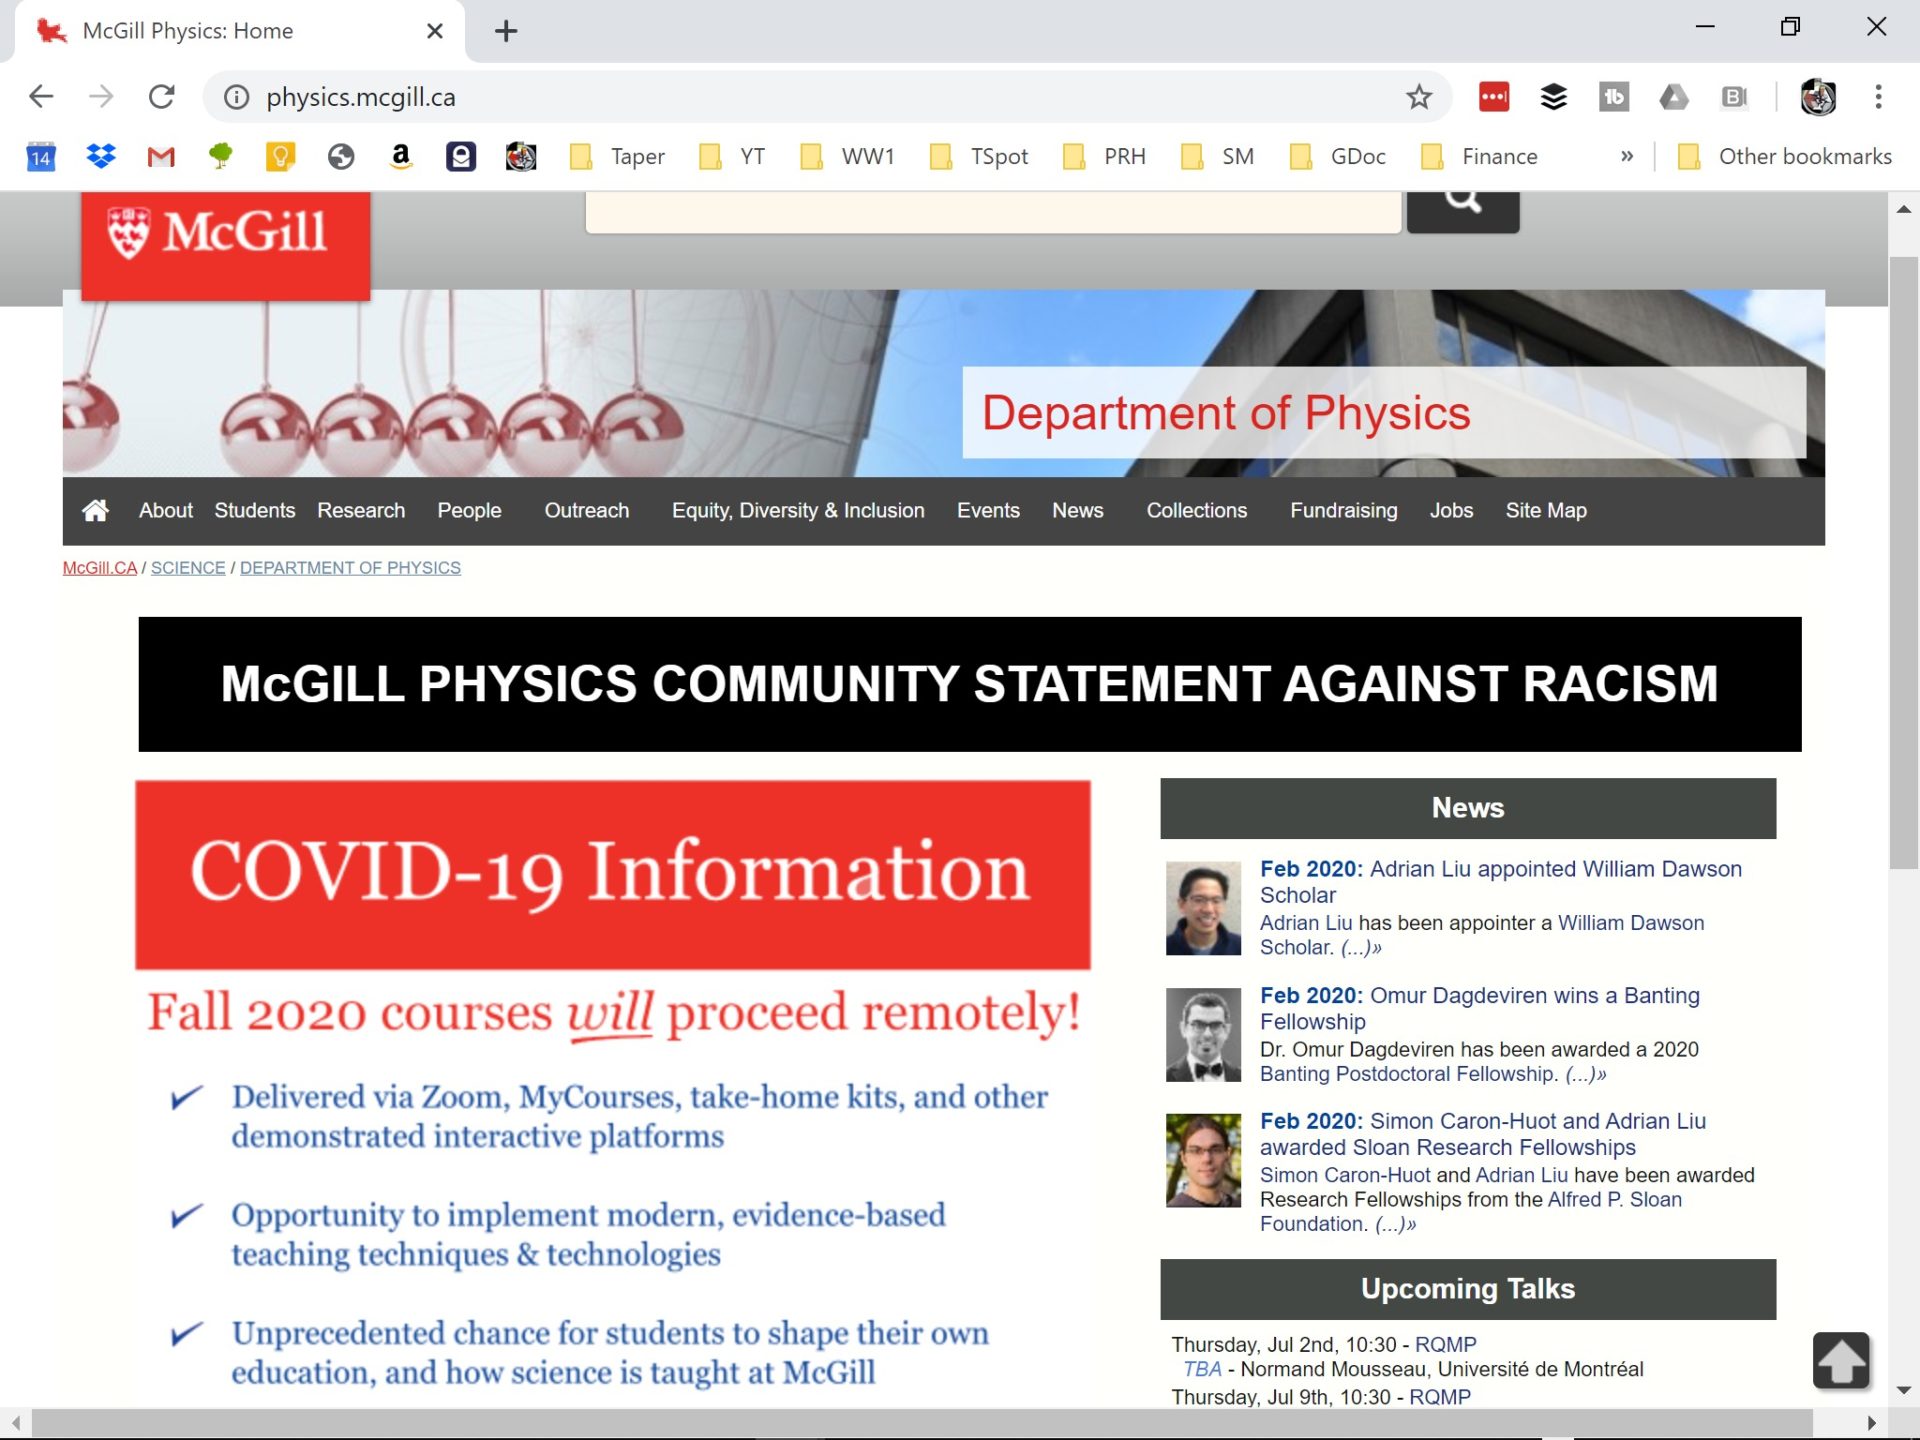Close the McGill Physics tab
Viewport: 1920px width, 1440px height.
coord(434,31)
